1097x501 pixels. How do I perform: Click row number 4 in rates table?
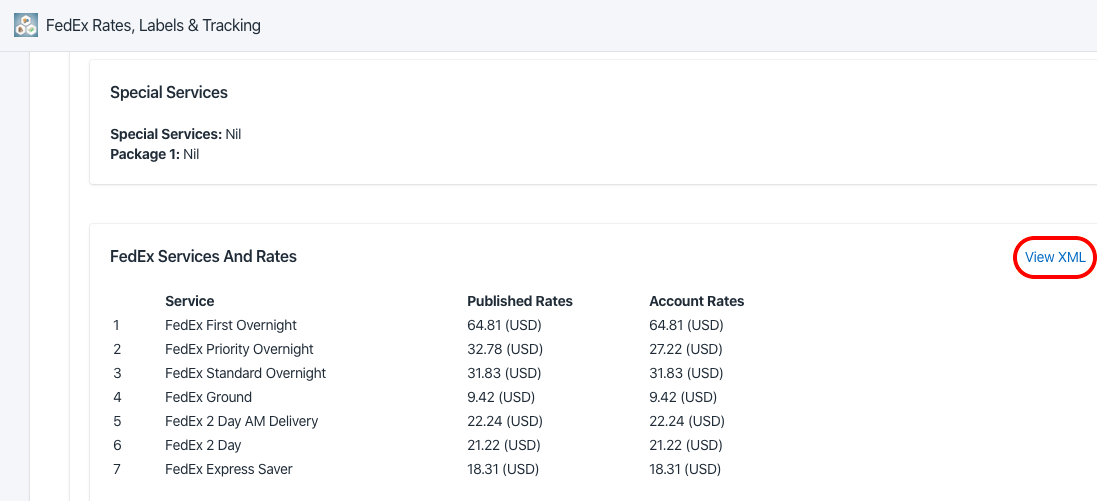point(117,397)
